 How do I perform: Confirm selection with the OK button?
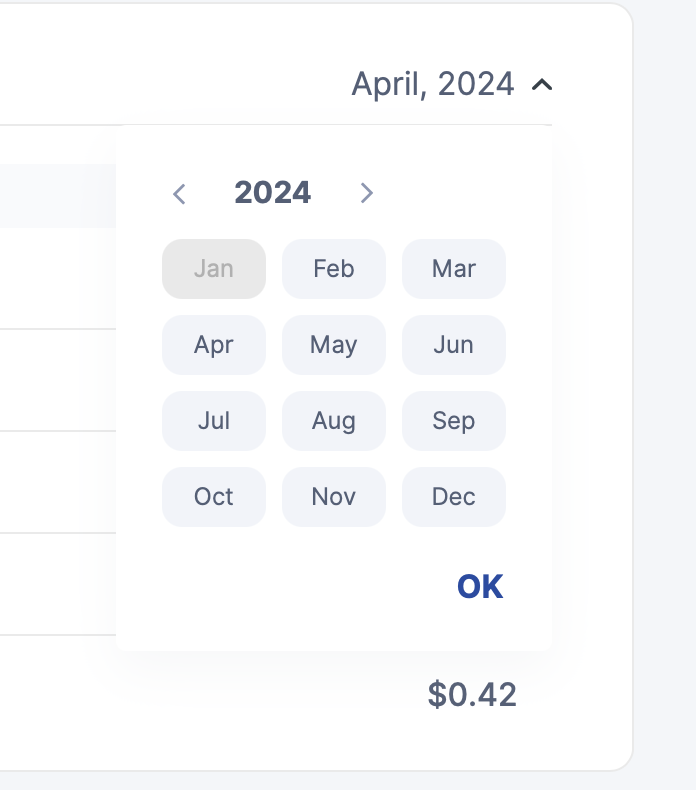tap(480, 586)
